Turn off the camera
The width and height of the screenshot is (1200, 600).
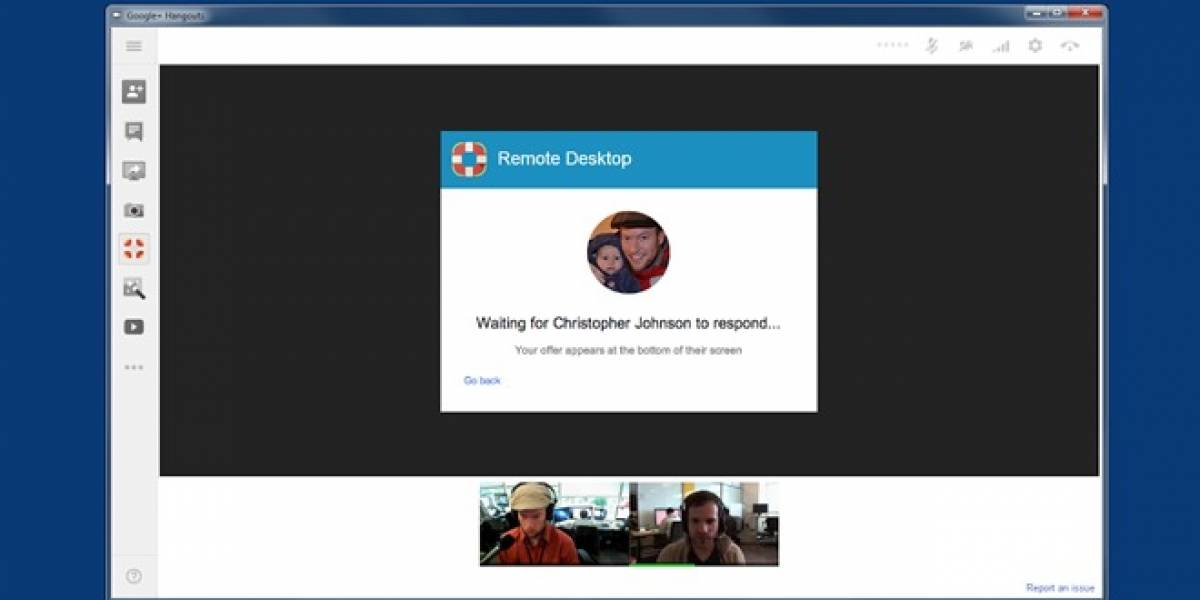[x=966, y=46]
